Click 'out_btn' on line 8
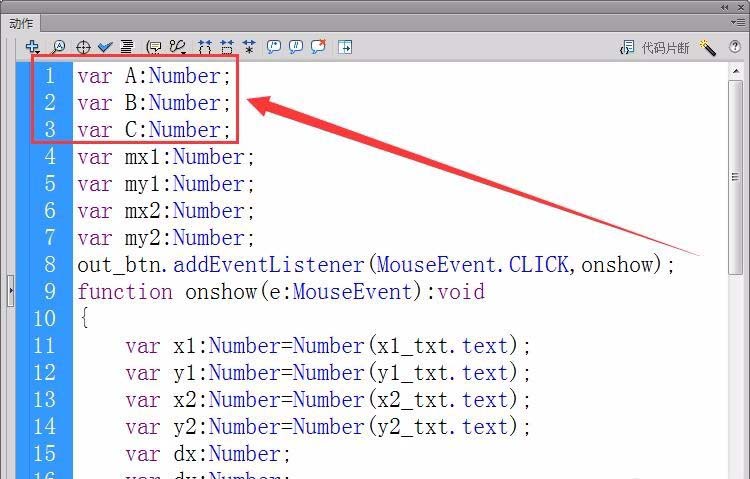The width and height of the screenshot is (750, 479). point(119,265)
